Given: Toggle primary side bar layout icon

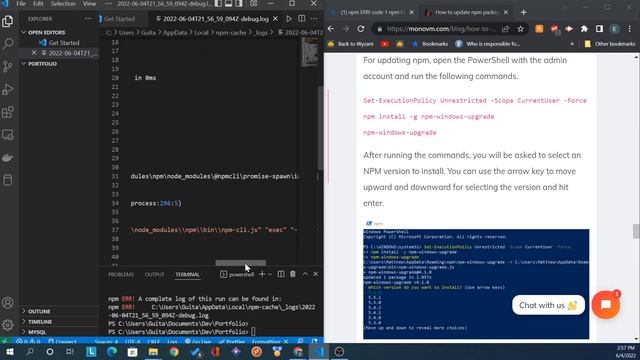Looking at the screenshot, I should click(x=219, y=4).
